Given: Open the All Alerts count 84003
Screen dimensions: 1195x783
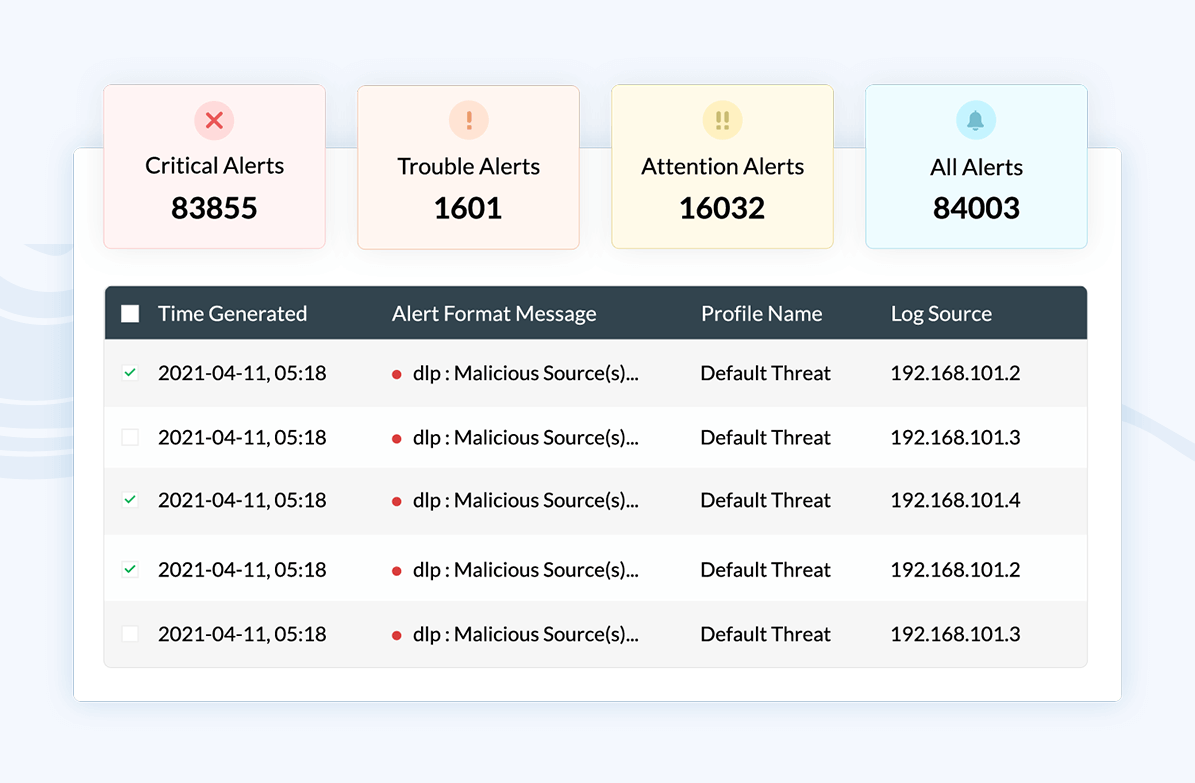Looking at the screenshot, I should tap(976, 208).
